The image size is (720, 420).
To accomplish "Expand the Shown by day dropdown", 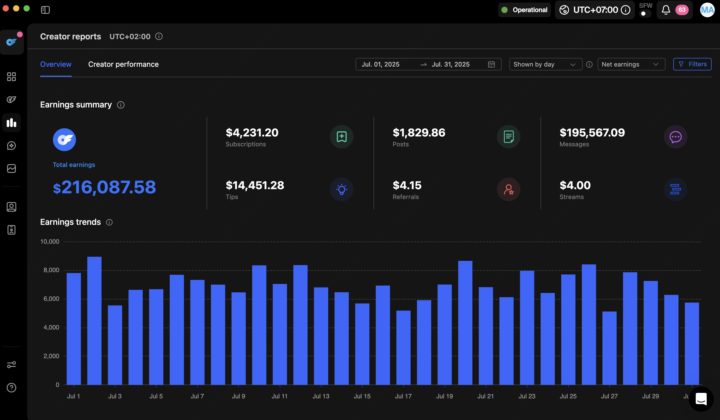I will (545, 64).
